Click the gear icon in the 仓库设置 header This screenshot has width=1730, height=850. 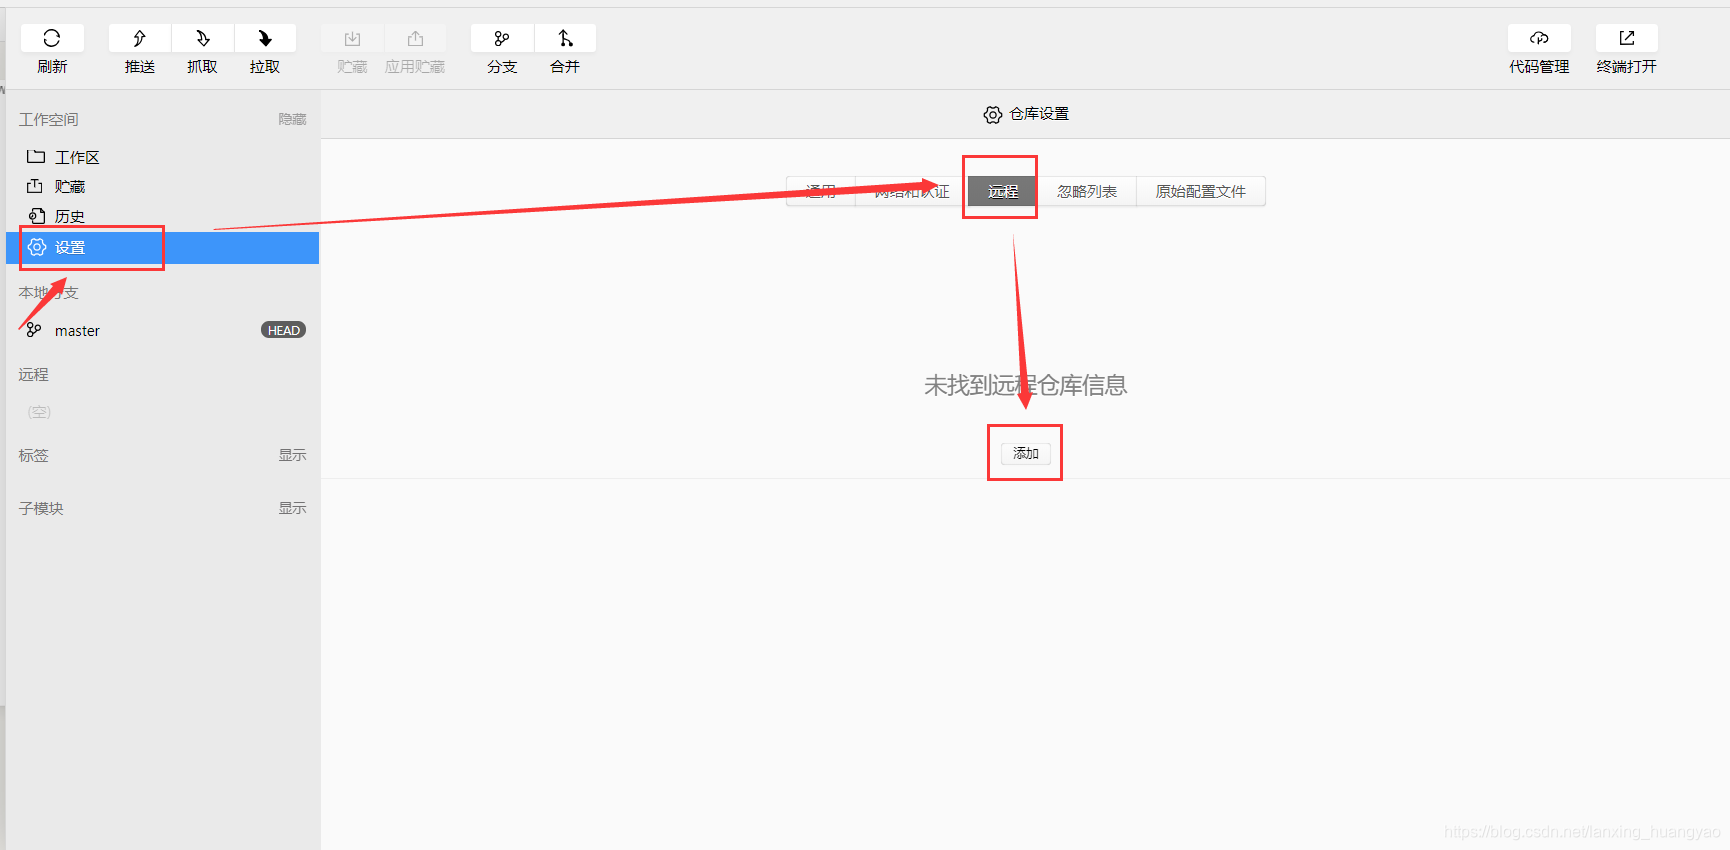click(993, 114)
